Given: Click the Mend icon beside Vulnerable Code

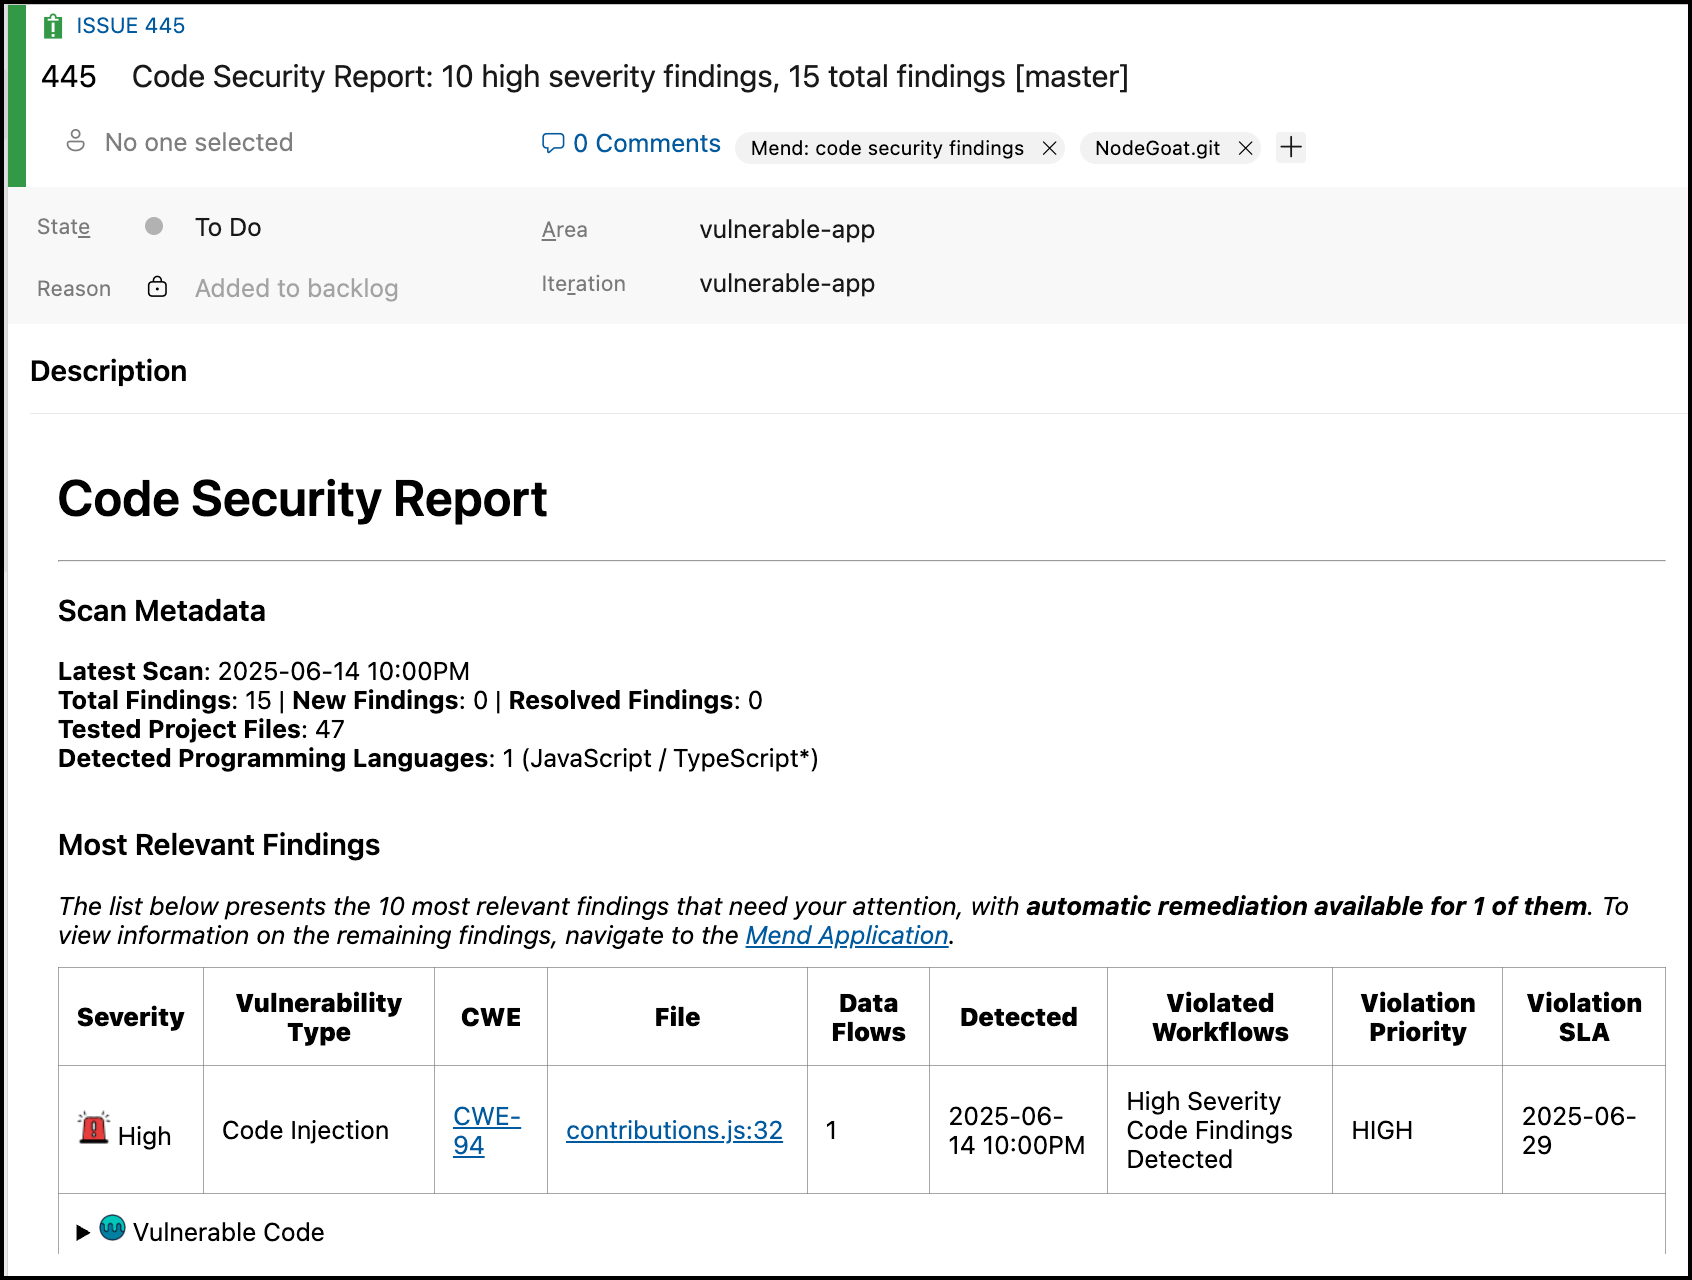Looking at the screenshot, I should pyautogui.click(x=113, y=1228).
